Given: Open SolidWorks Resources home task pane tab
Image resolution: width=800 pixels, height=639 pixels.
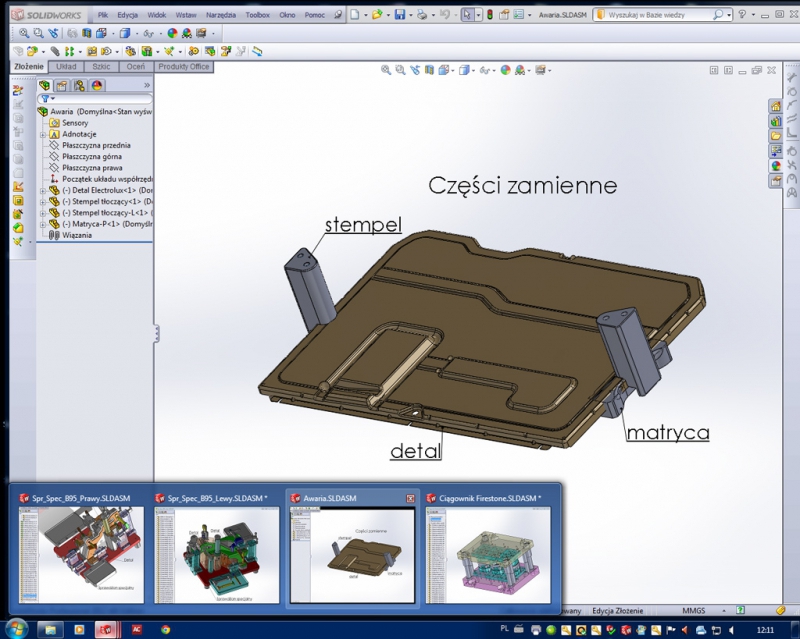Looking at the screenshot, I should pyautogui.click(x=775, y=106).
